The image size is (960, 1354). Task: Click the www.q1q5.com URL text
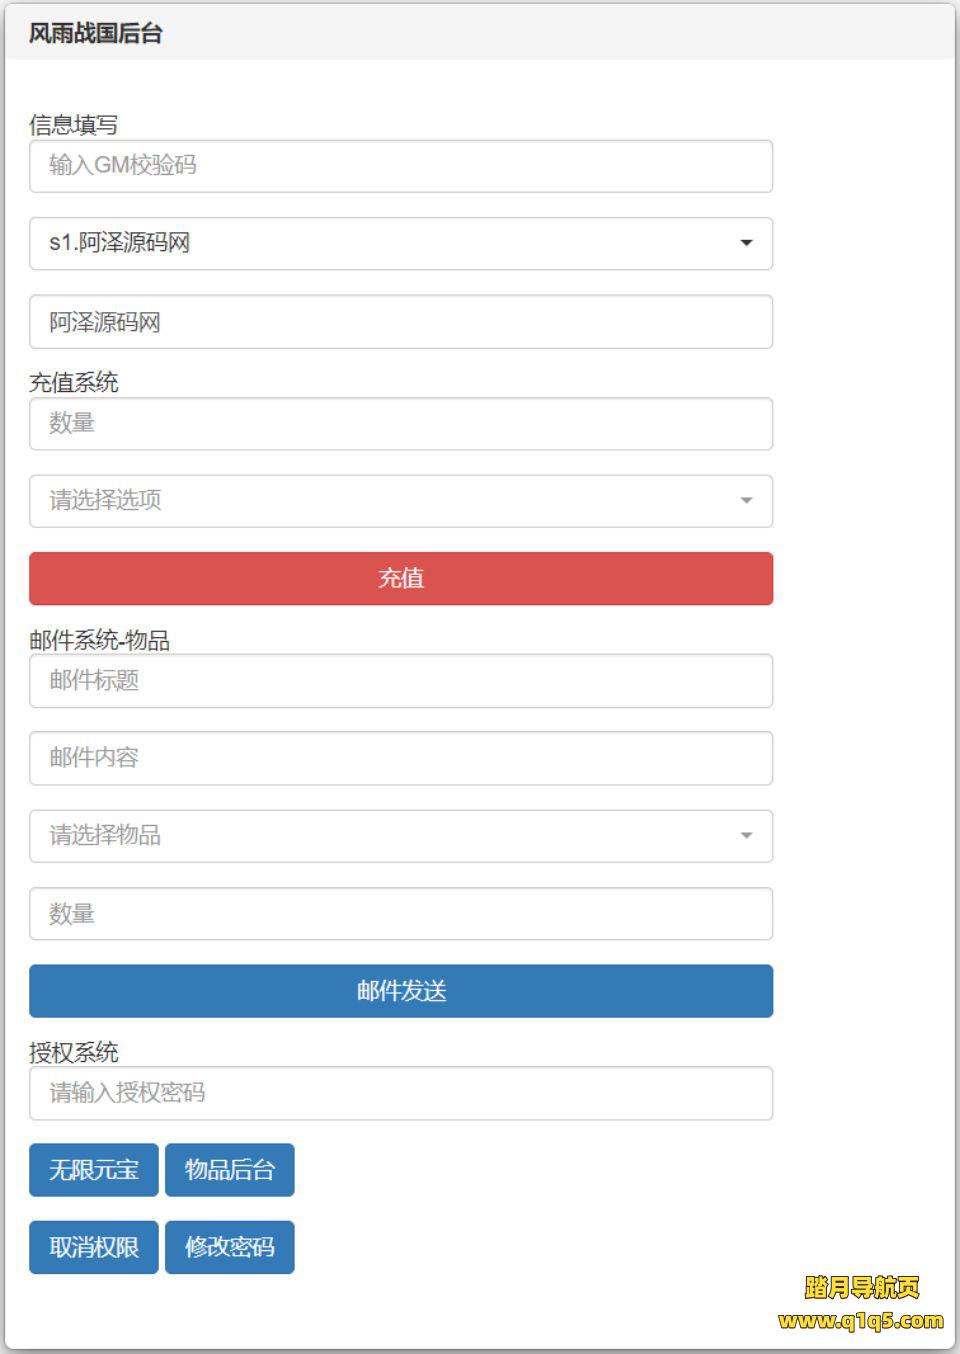coord(861,1321)
